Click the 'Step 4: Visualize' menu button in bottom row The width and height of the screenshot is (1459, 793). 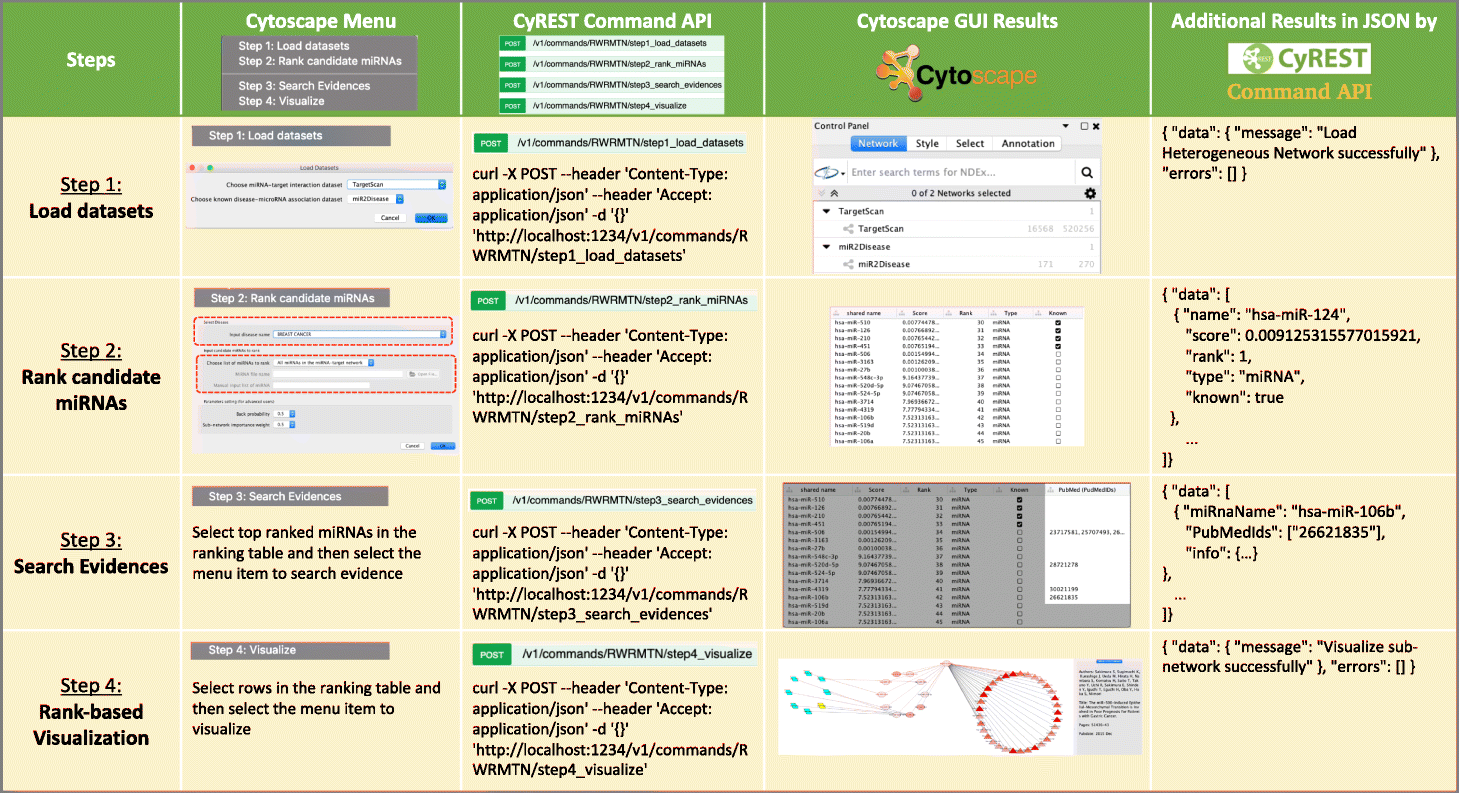click(x=290, y=650)
